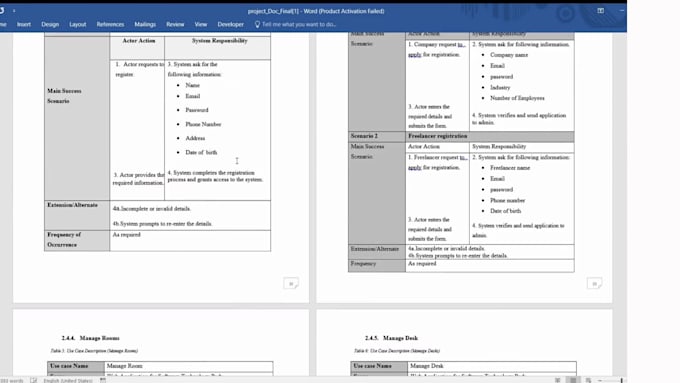
Task: Click the Manage Desk table caption text
Action: [x=397, y=350]
